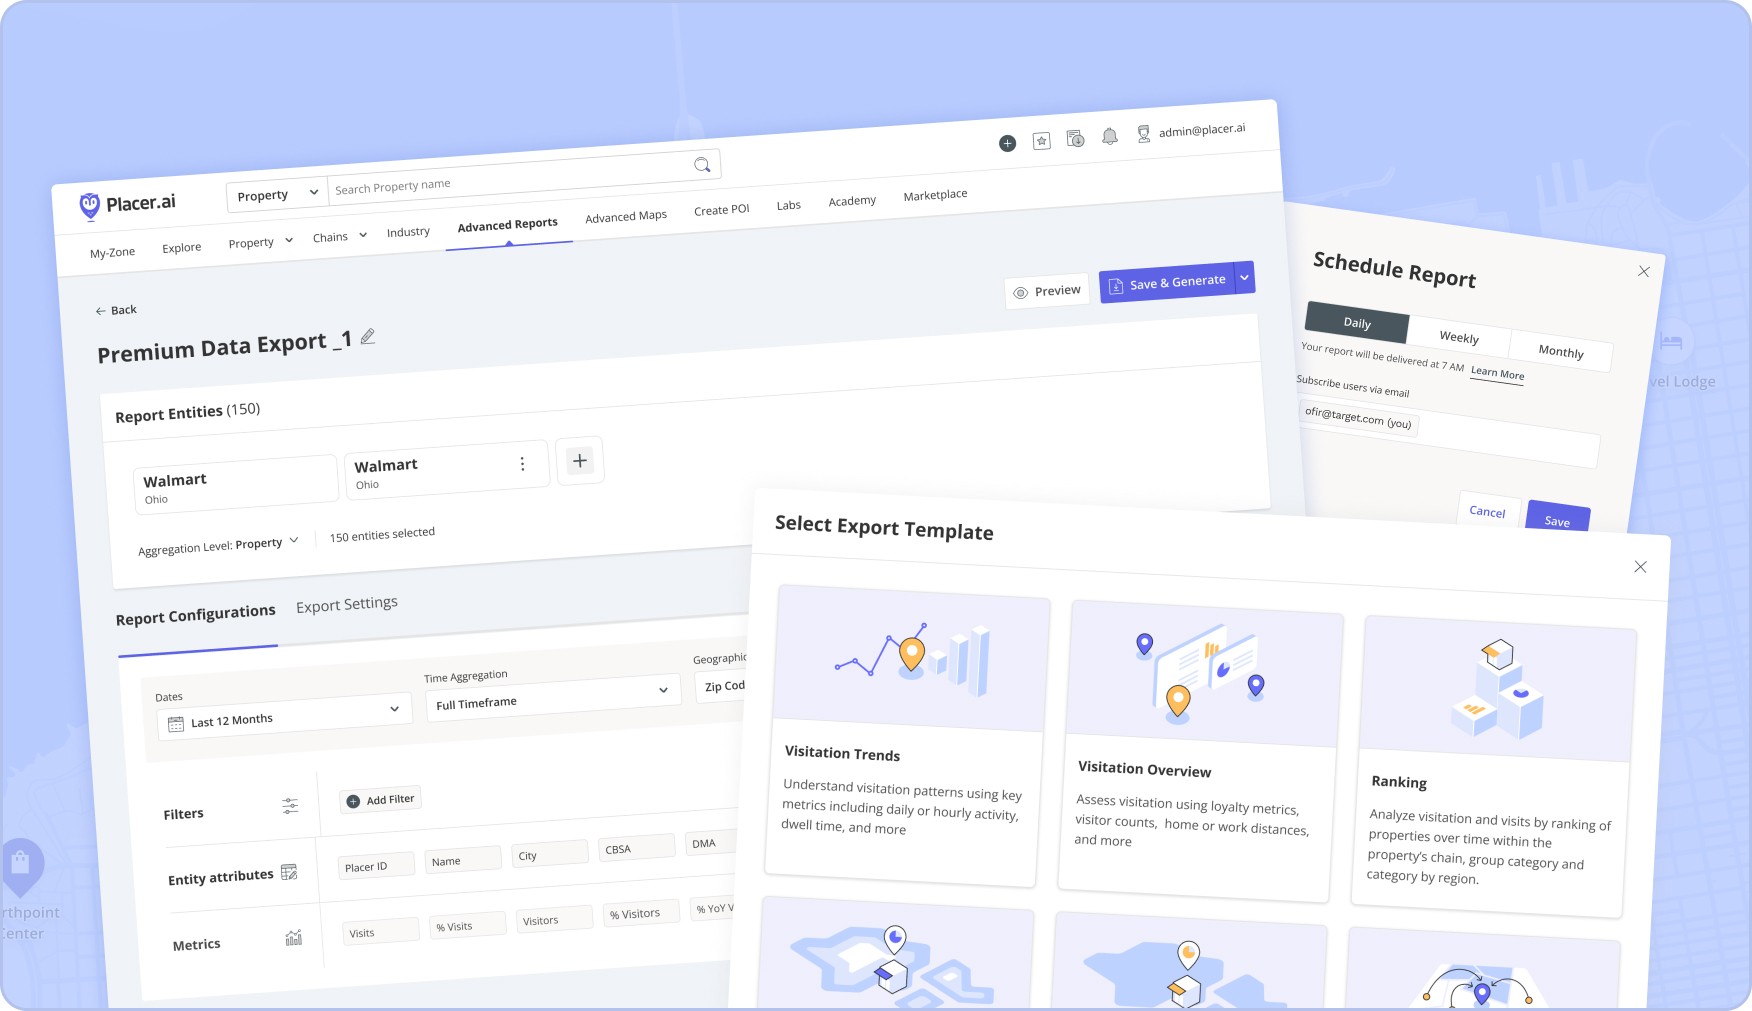Screen dimensions: 1752x1011
Task: Toggle the % Visitors metric chip
Action: 641,912
